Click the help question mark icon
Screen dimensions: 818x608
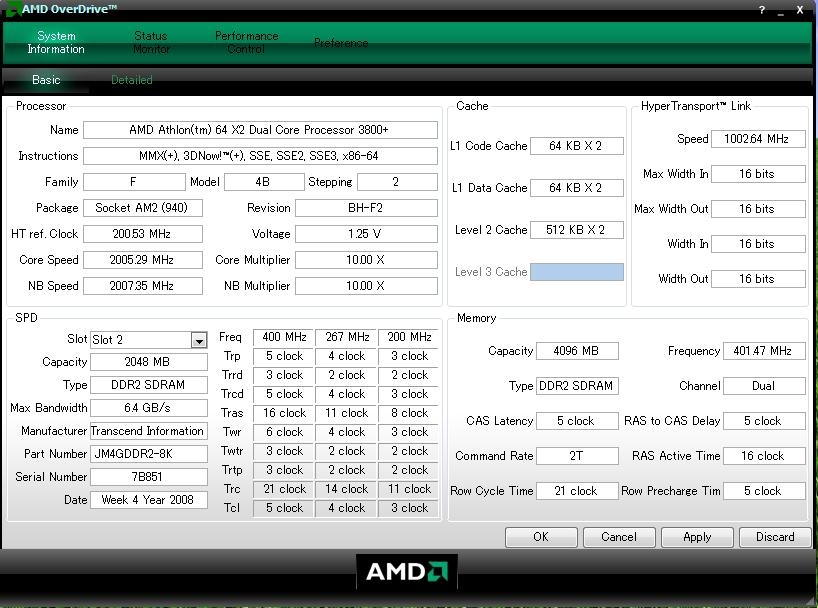(762, 9)
